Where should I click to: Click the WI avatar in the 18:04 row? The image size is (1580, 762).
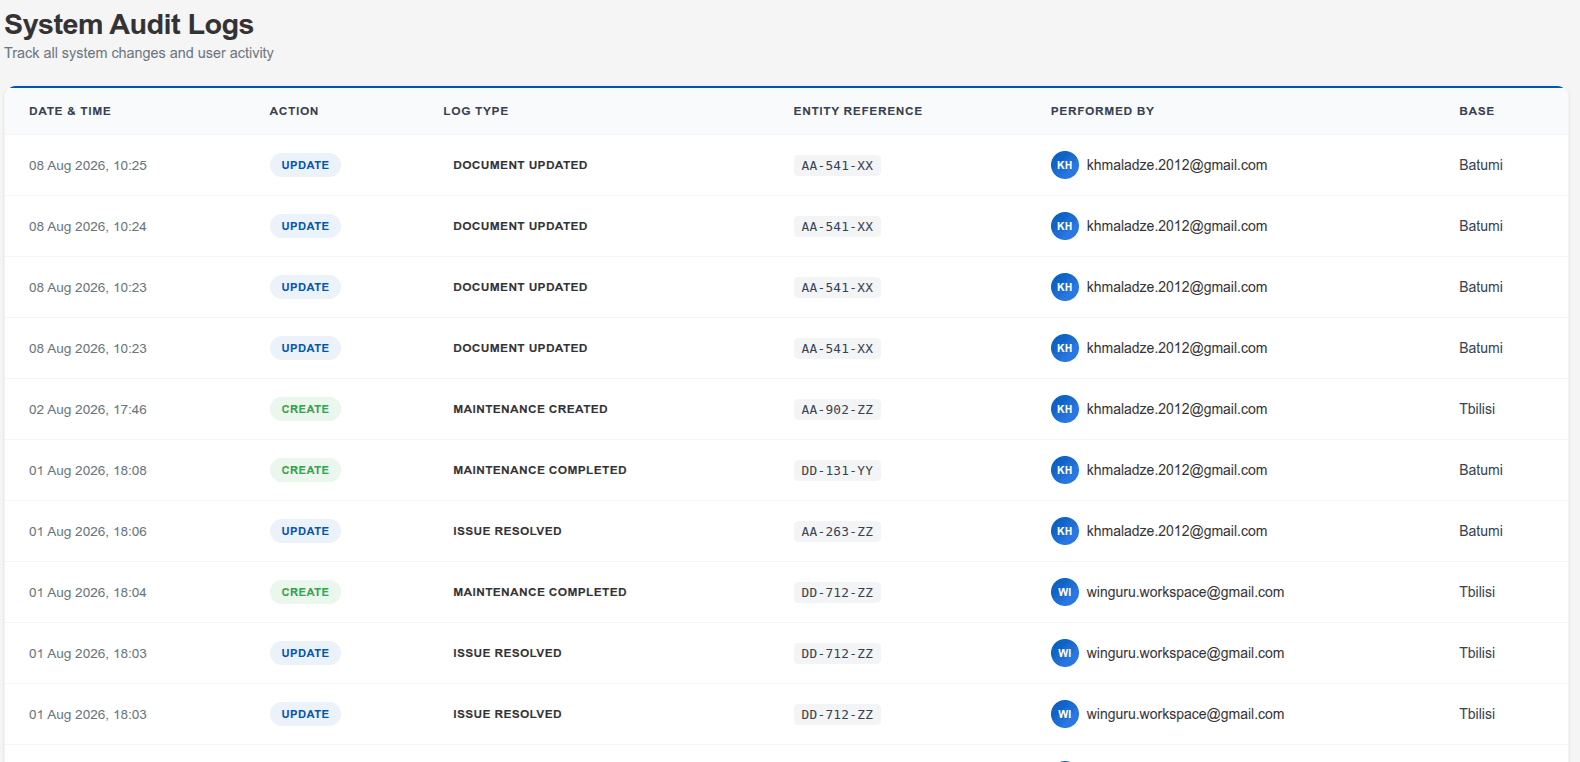pyautogui.click(x=1064, y=592)
